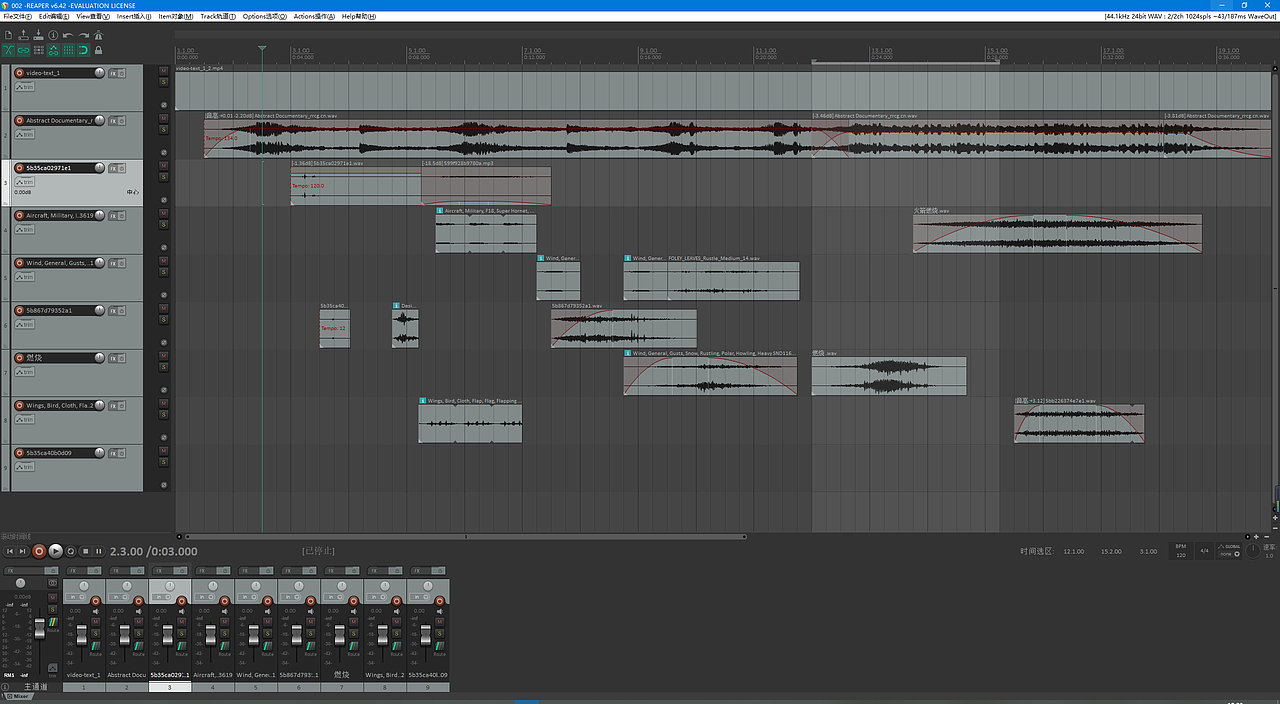
Task: Open FX for Wings, Bird, Cloth track
Action: click(113, 406)
